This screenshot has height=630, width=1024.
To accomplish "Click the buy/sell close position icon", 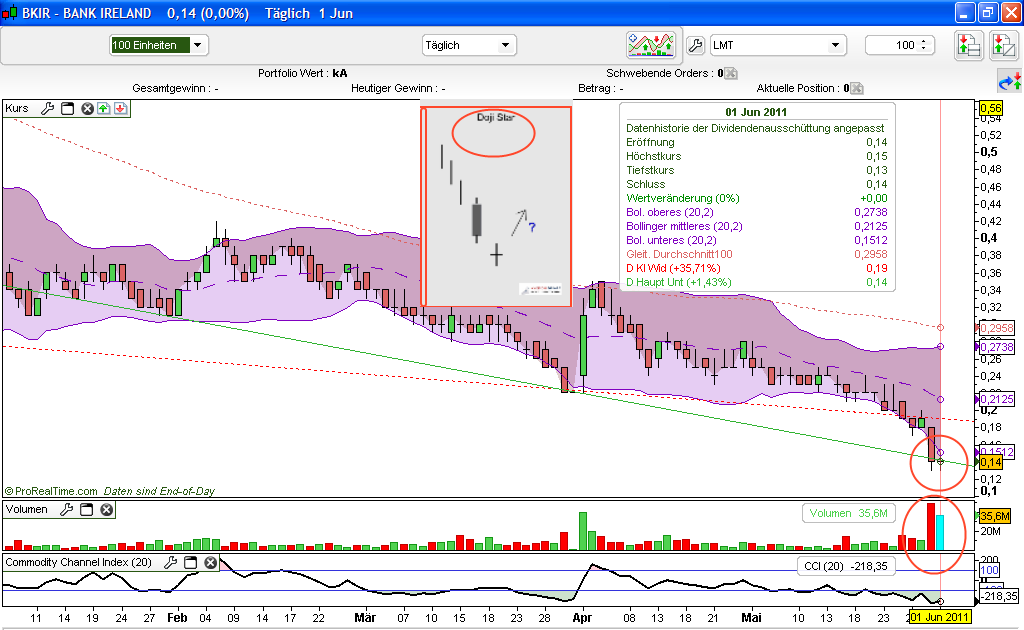I will (1003, 46).
